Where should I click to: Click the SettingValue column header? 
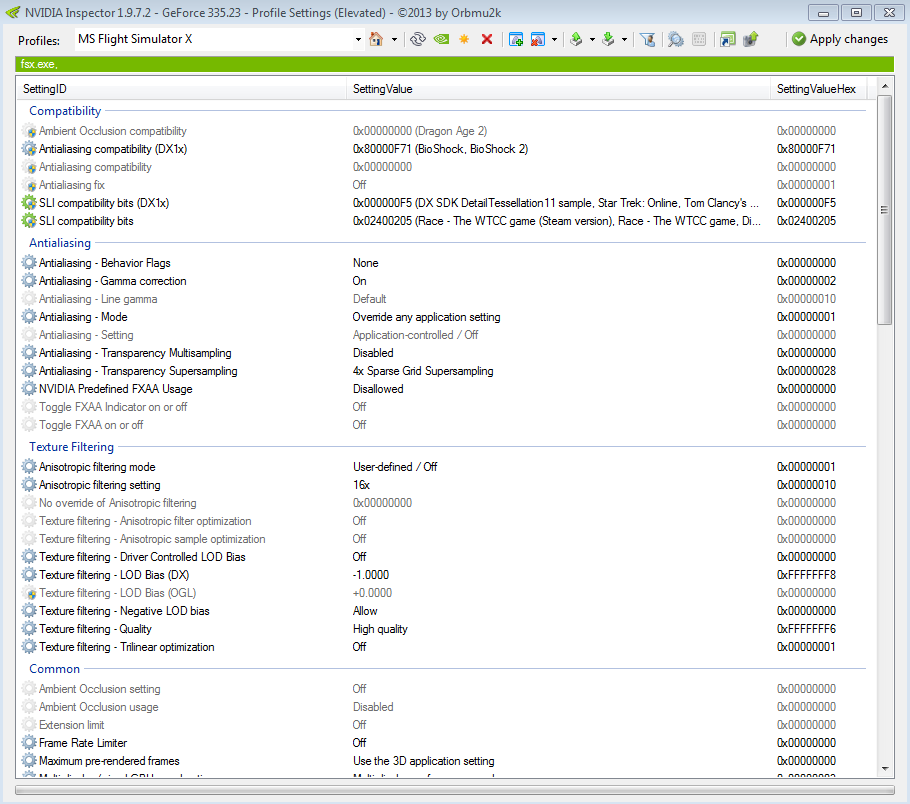tap(558, 89)
